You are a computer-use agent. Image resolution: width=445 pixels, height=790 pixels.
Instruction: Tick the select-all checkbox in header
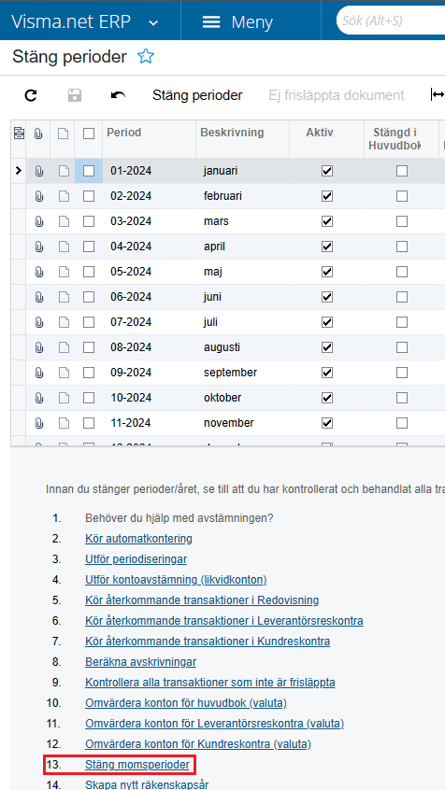(x=89, y=134)
